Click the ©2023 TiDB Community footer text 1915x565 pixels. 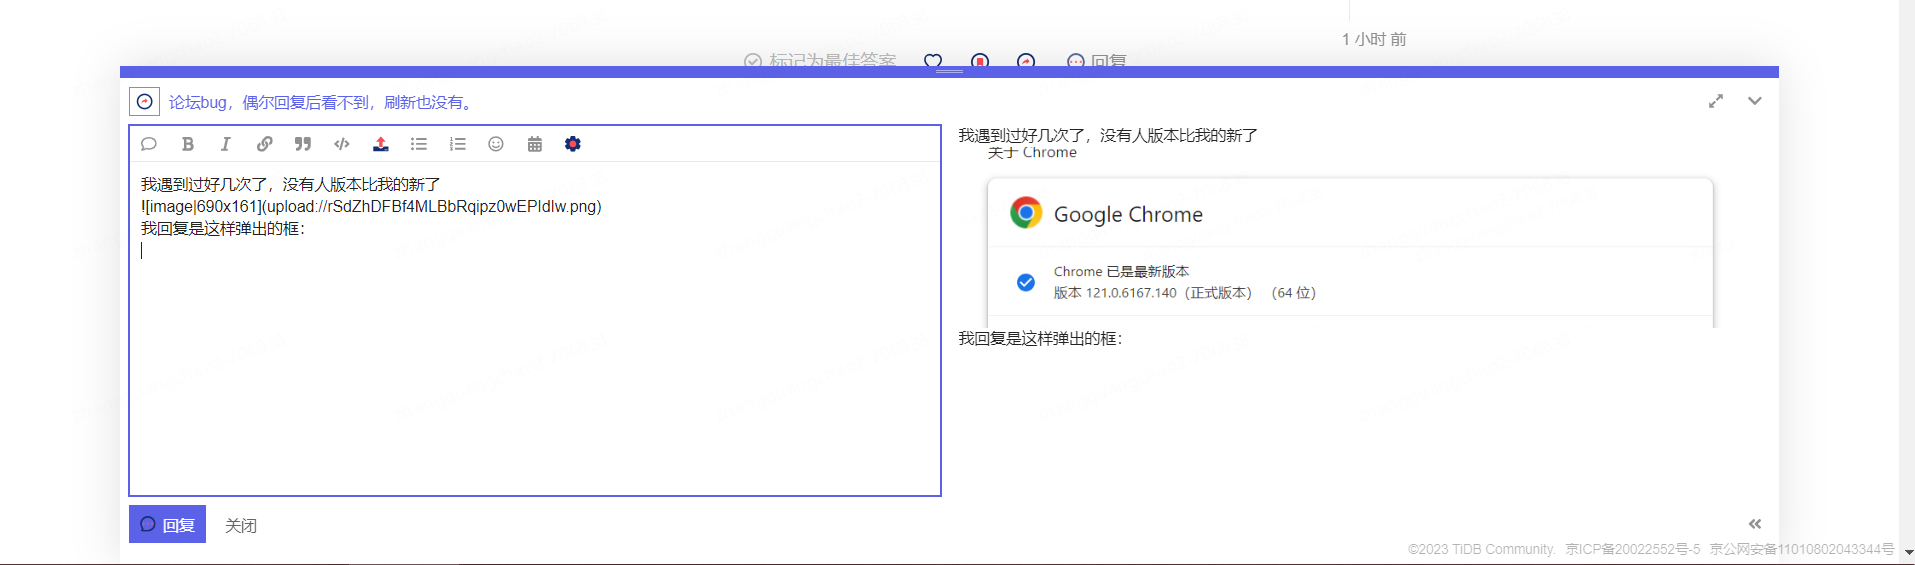(x=1481, y=549)
